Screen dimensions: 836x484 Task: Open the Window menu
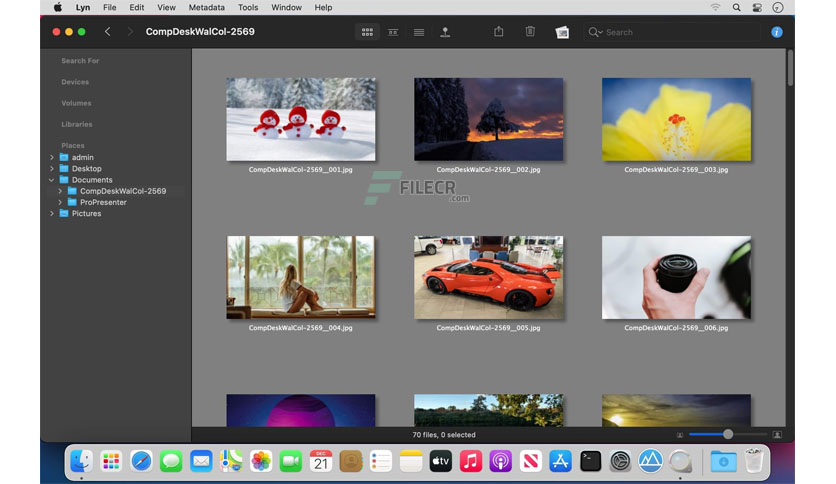[x=286, y=7]
